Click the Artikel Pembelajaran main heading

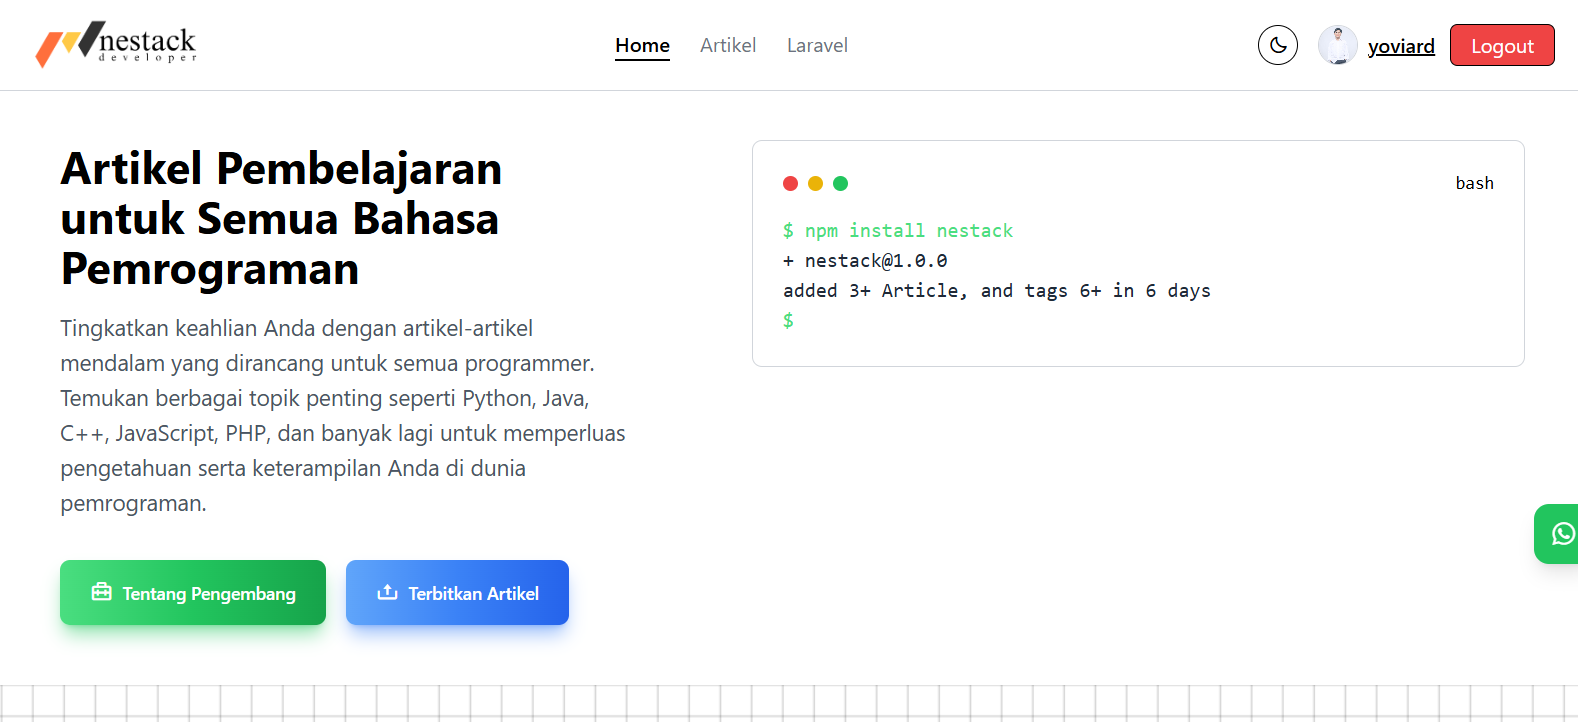coord(281,219)
